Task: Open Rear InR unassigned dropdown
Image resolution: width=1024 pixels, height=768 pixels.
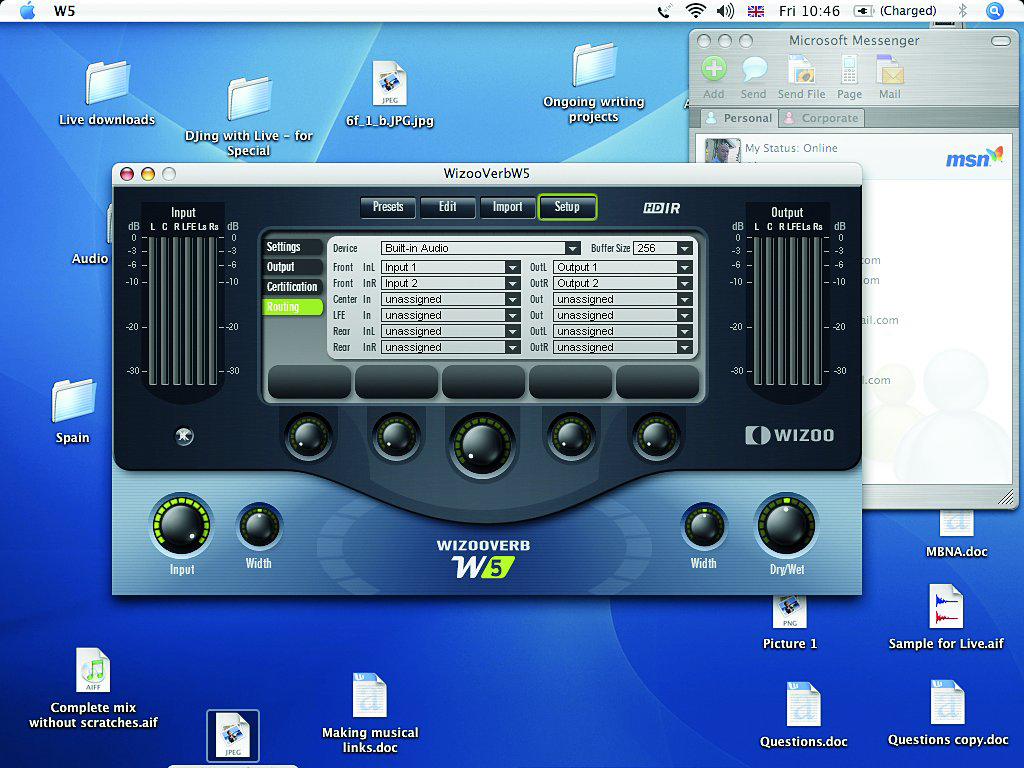Action: 451,347
